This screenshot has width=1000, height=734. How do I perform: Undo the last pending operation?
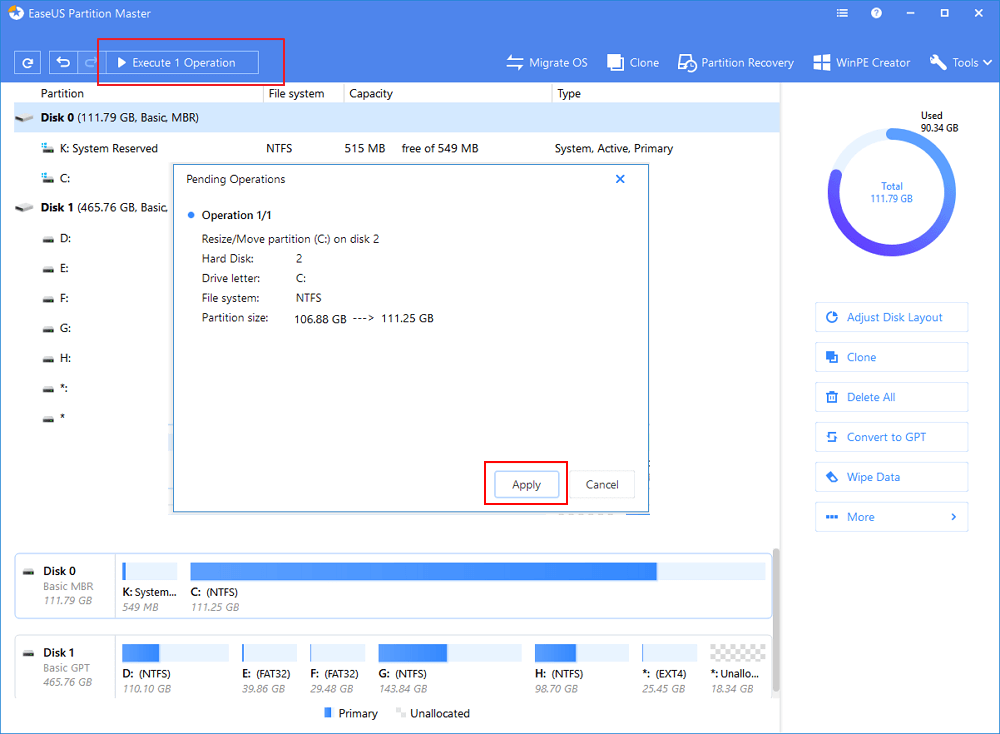click(63, 62)
